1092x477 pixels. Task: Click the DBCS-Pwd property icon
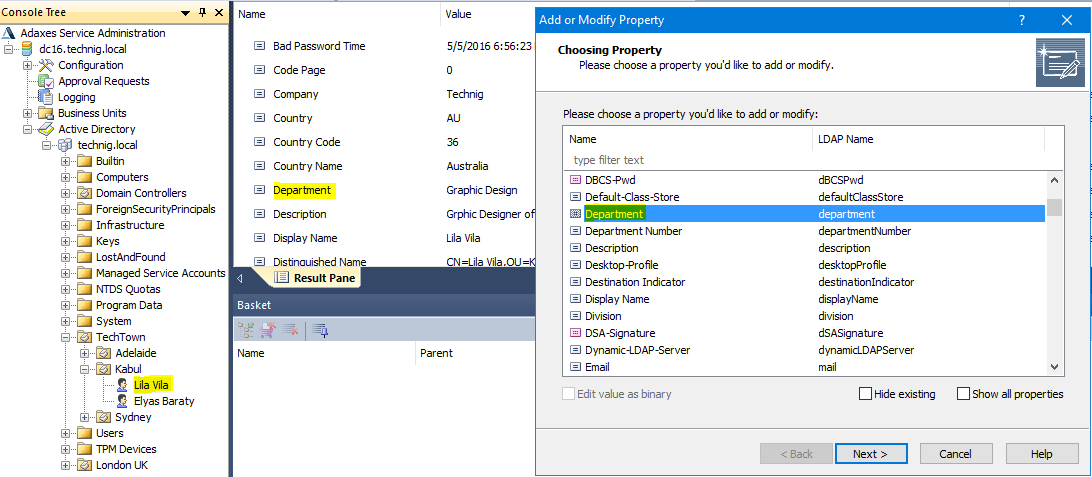pyautogui.click(x=575, y=180)
